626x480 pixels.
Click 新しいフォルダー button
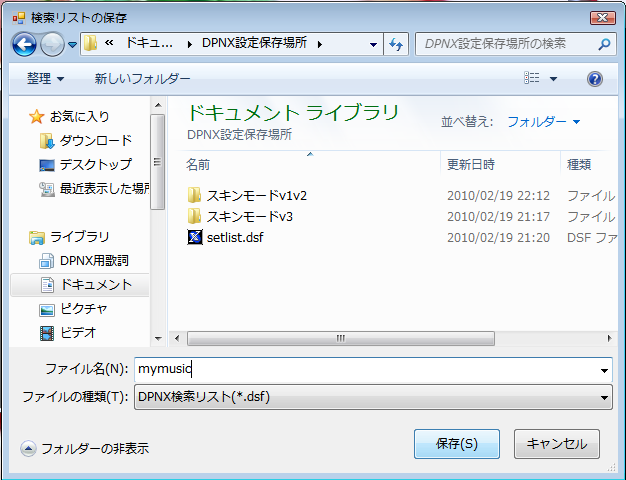(142, 79)
